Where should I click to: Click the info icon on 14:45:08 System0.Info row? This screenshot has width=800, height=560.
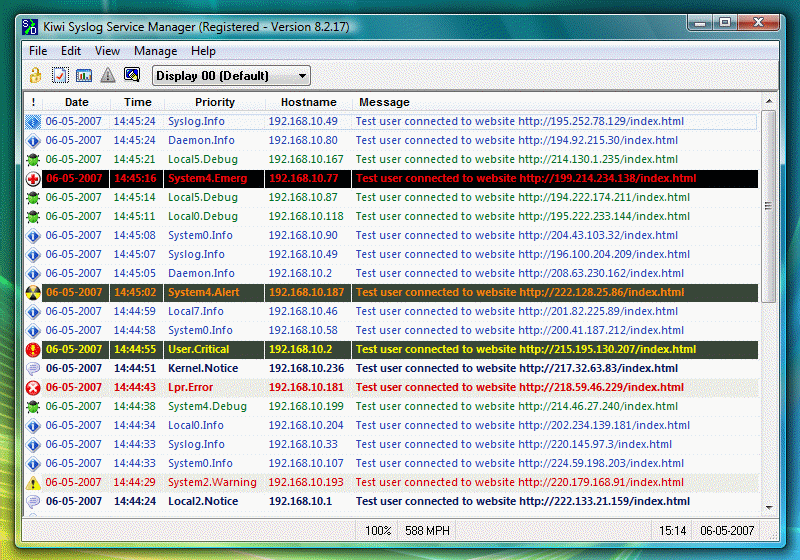click(x=33, y=236)
